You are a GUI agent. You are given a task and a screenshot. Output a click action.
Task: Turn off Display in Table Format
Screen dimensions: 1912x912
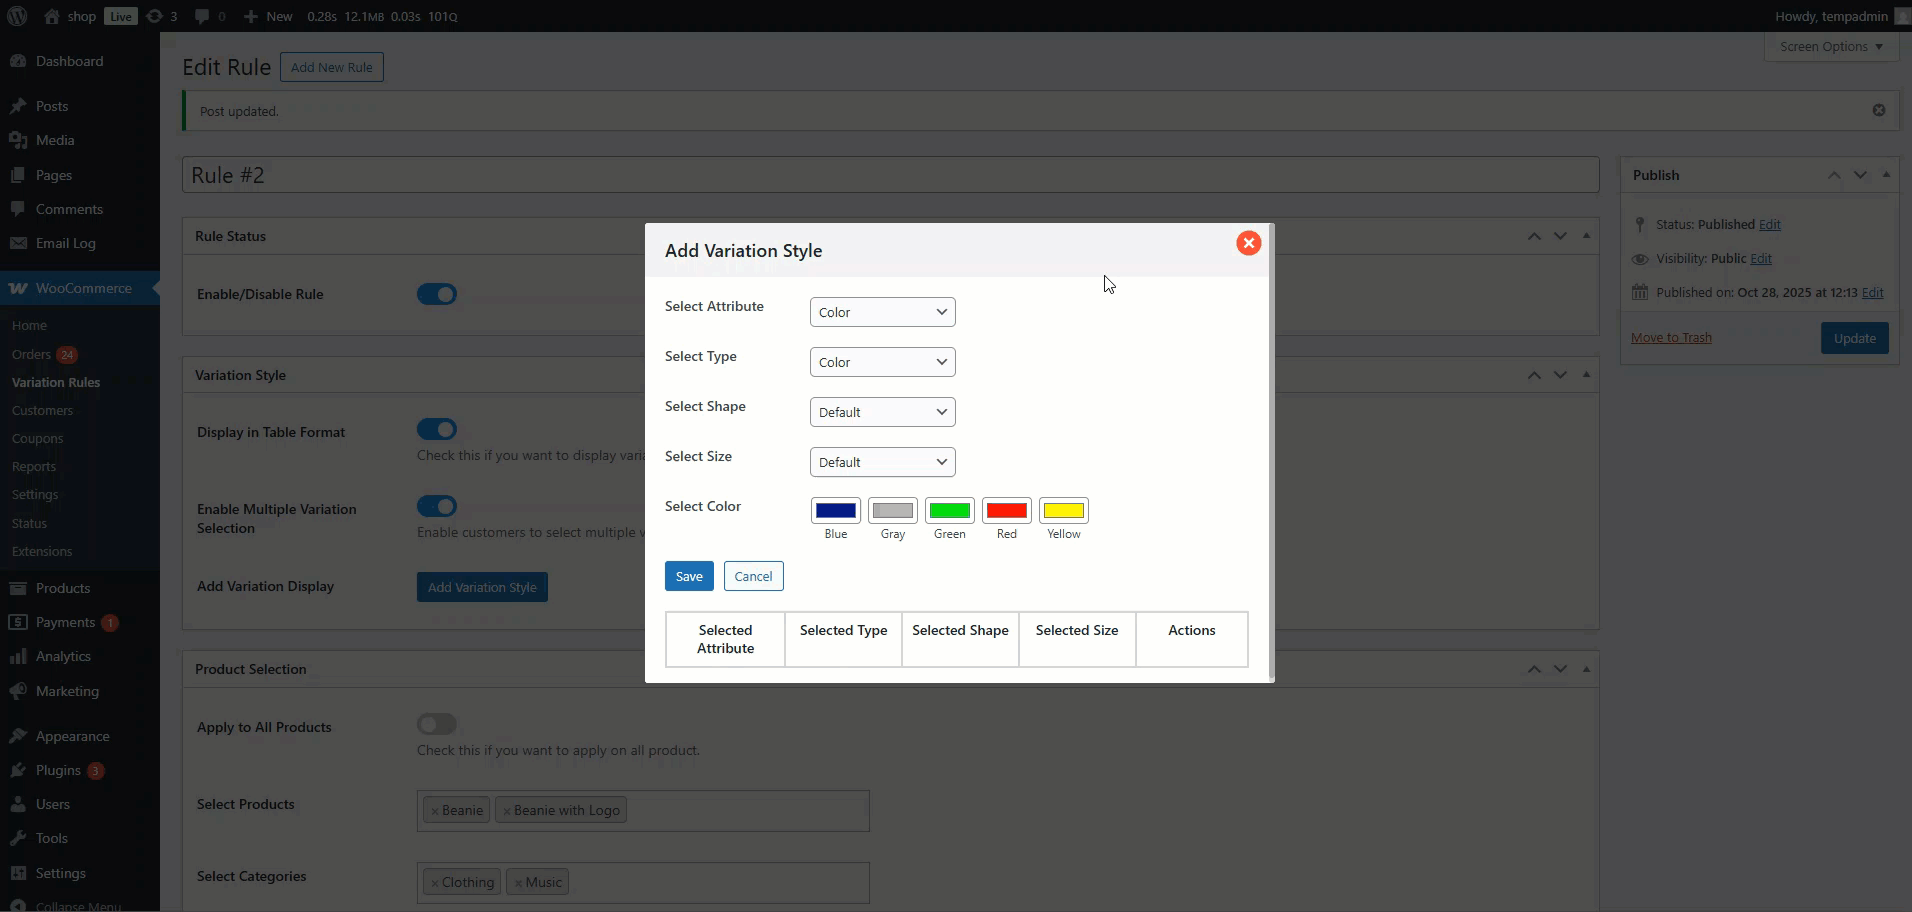pos(437,429)
